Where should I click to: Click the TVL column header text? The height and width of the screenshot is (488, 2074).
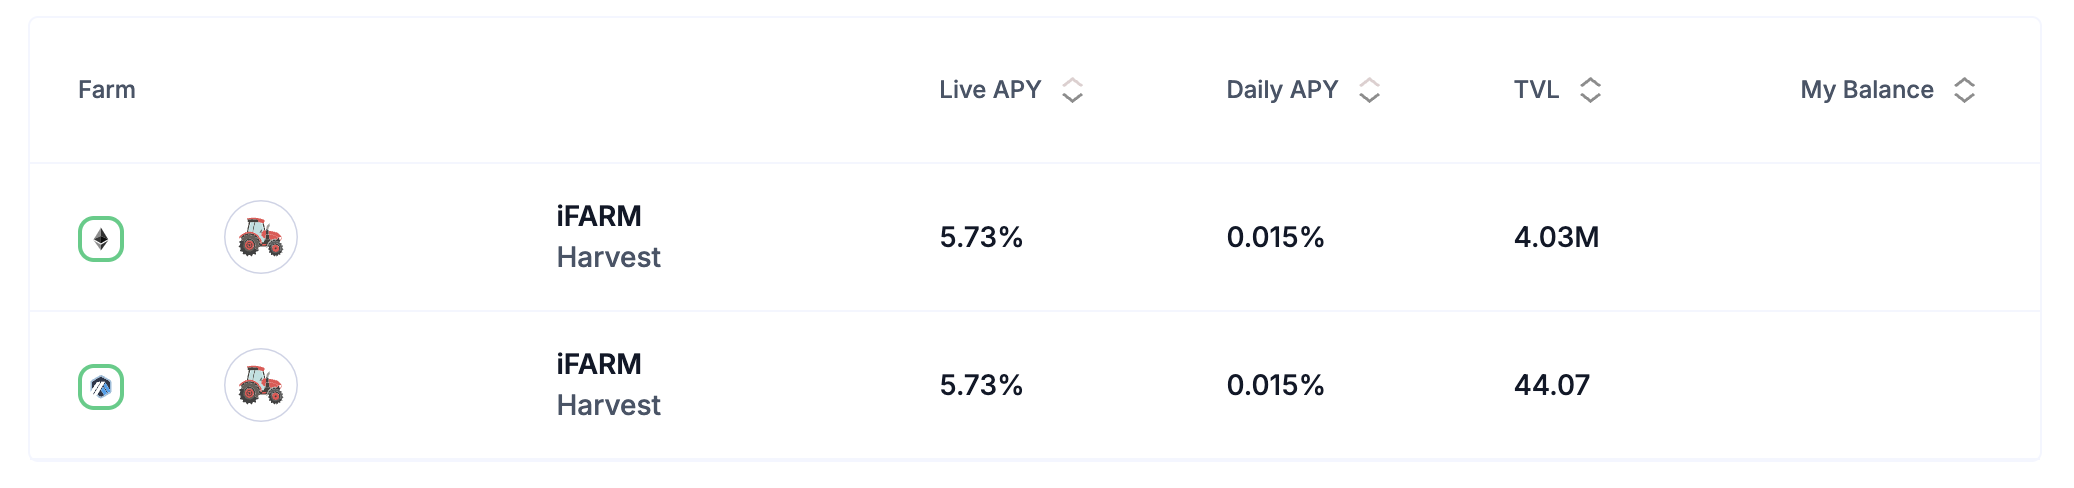coord(1536,90)
